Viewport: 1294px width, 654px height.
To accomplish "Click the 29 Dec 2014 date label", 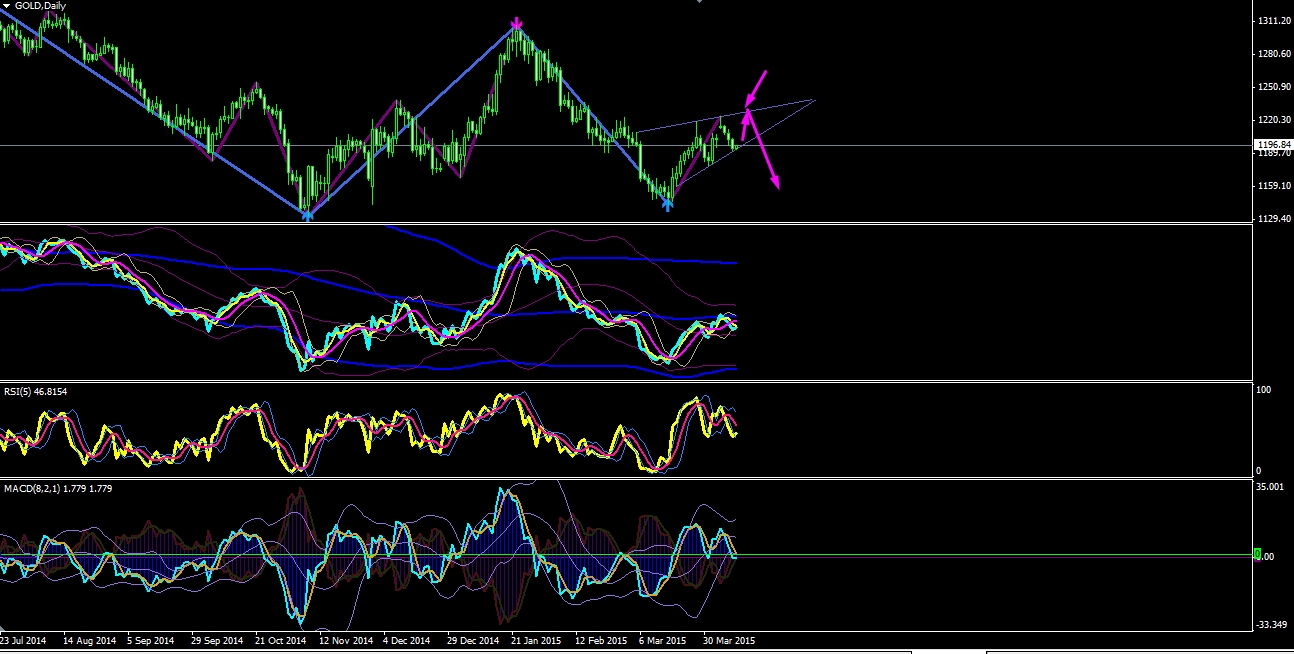I will click(x=474, y=640).
